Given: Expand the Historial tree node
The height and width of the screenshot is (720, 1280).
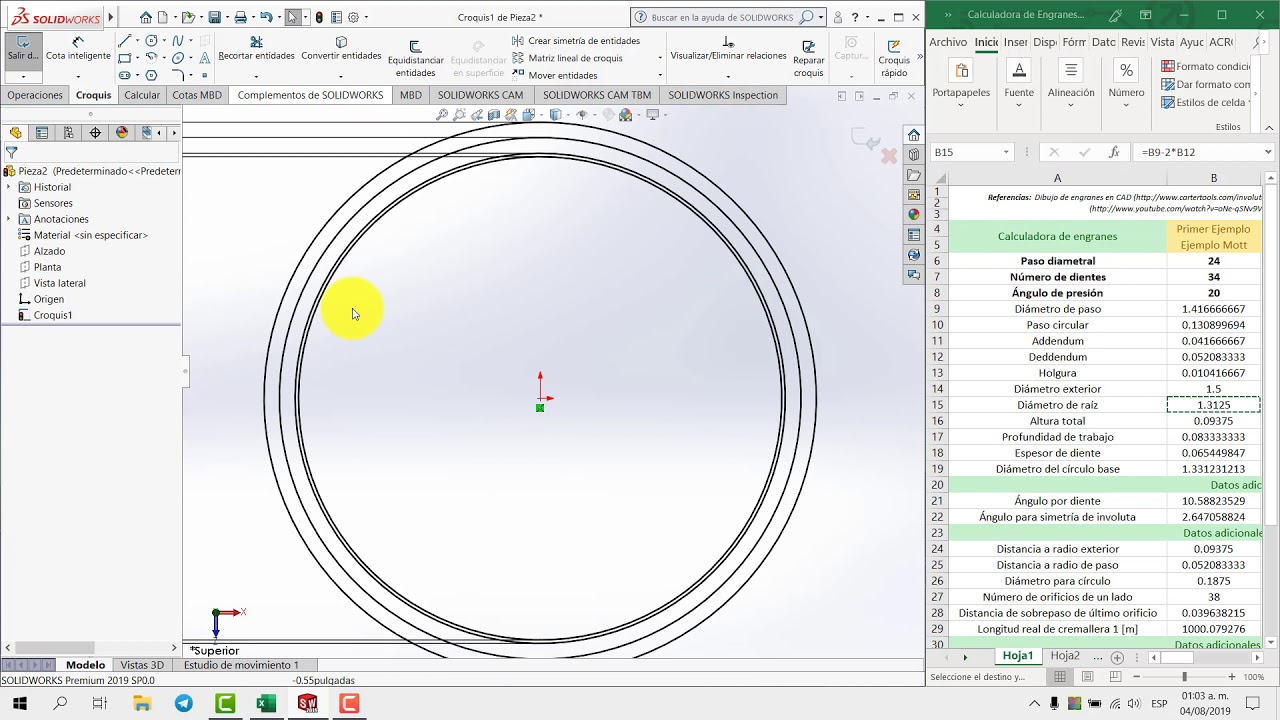Looking at the screenshot, I should point(9,187).
